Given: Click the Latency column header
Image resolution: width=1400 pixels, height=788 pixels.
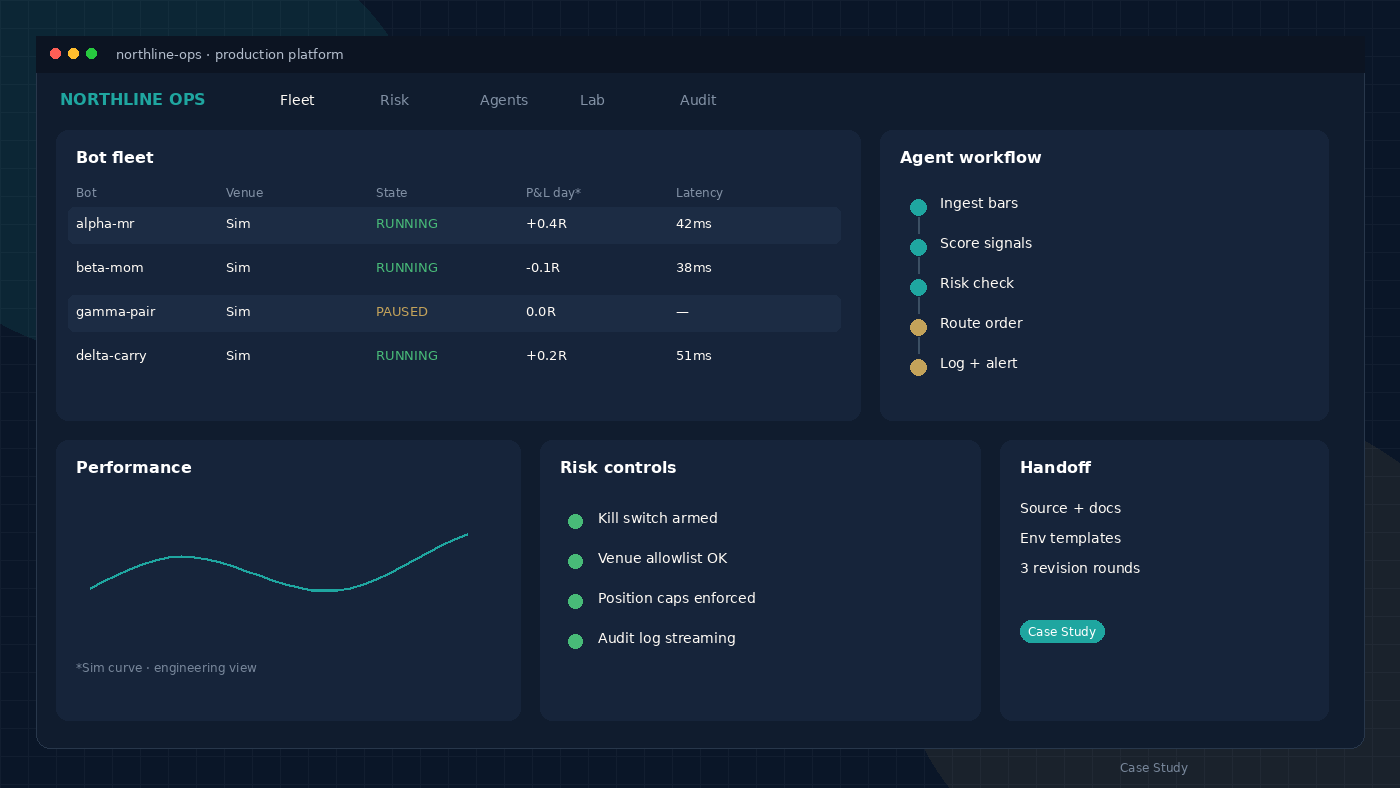Looking at the screenshot, I should (x=699, y=193).
